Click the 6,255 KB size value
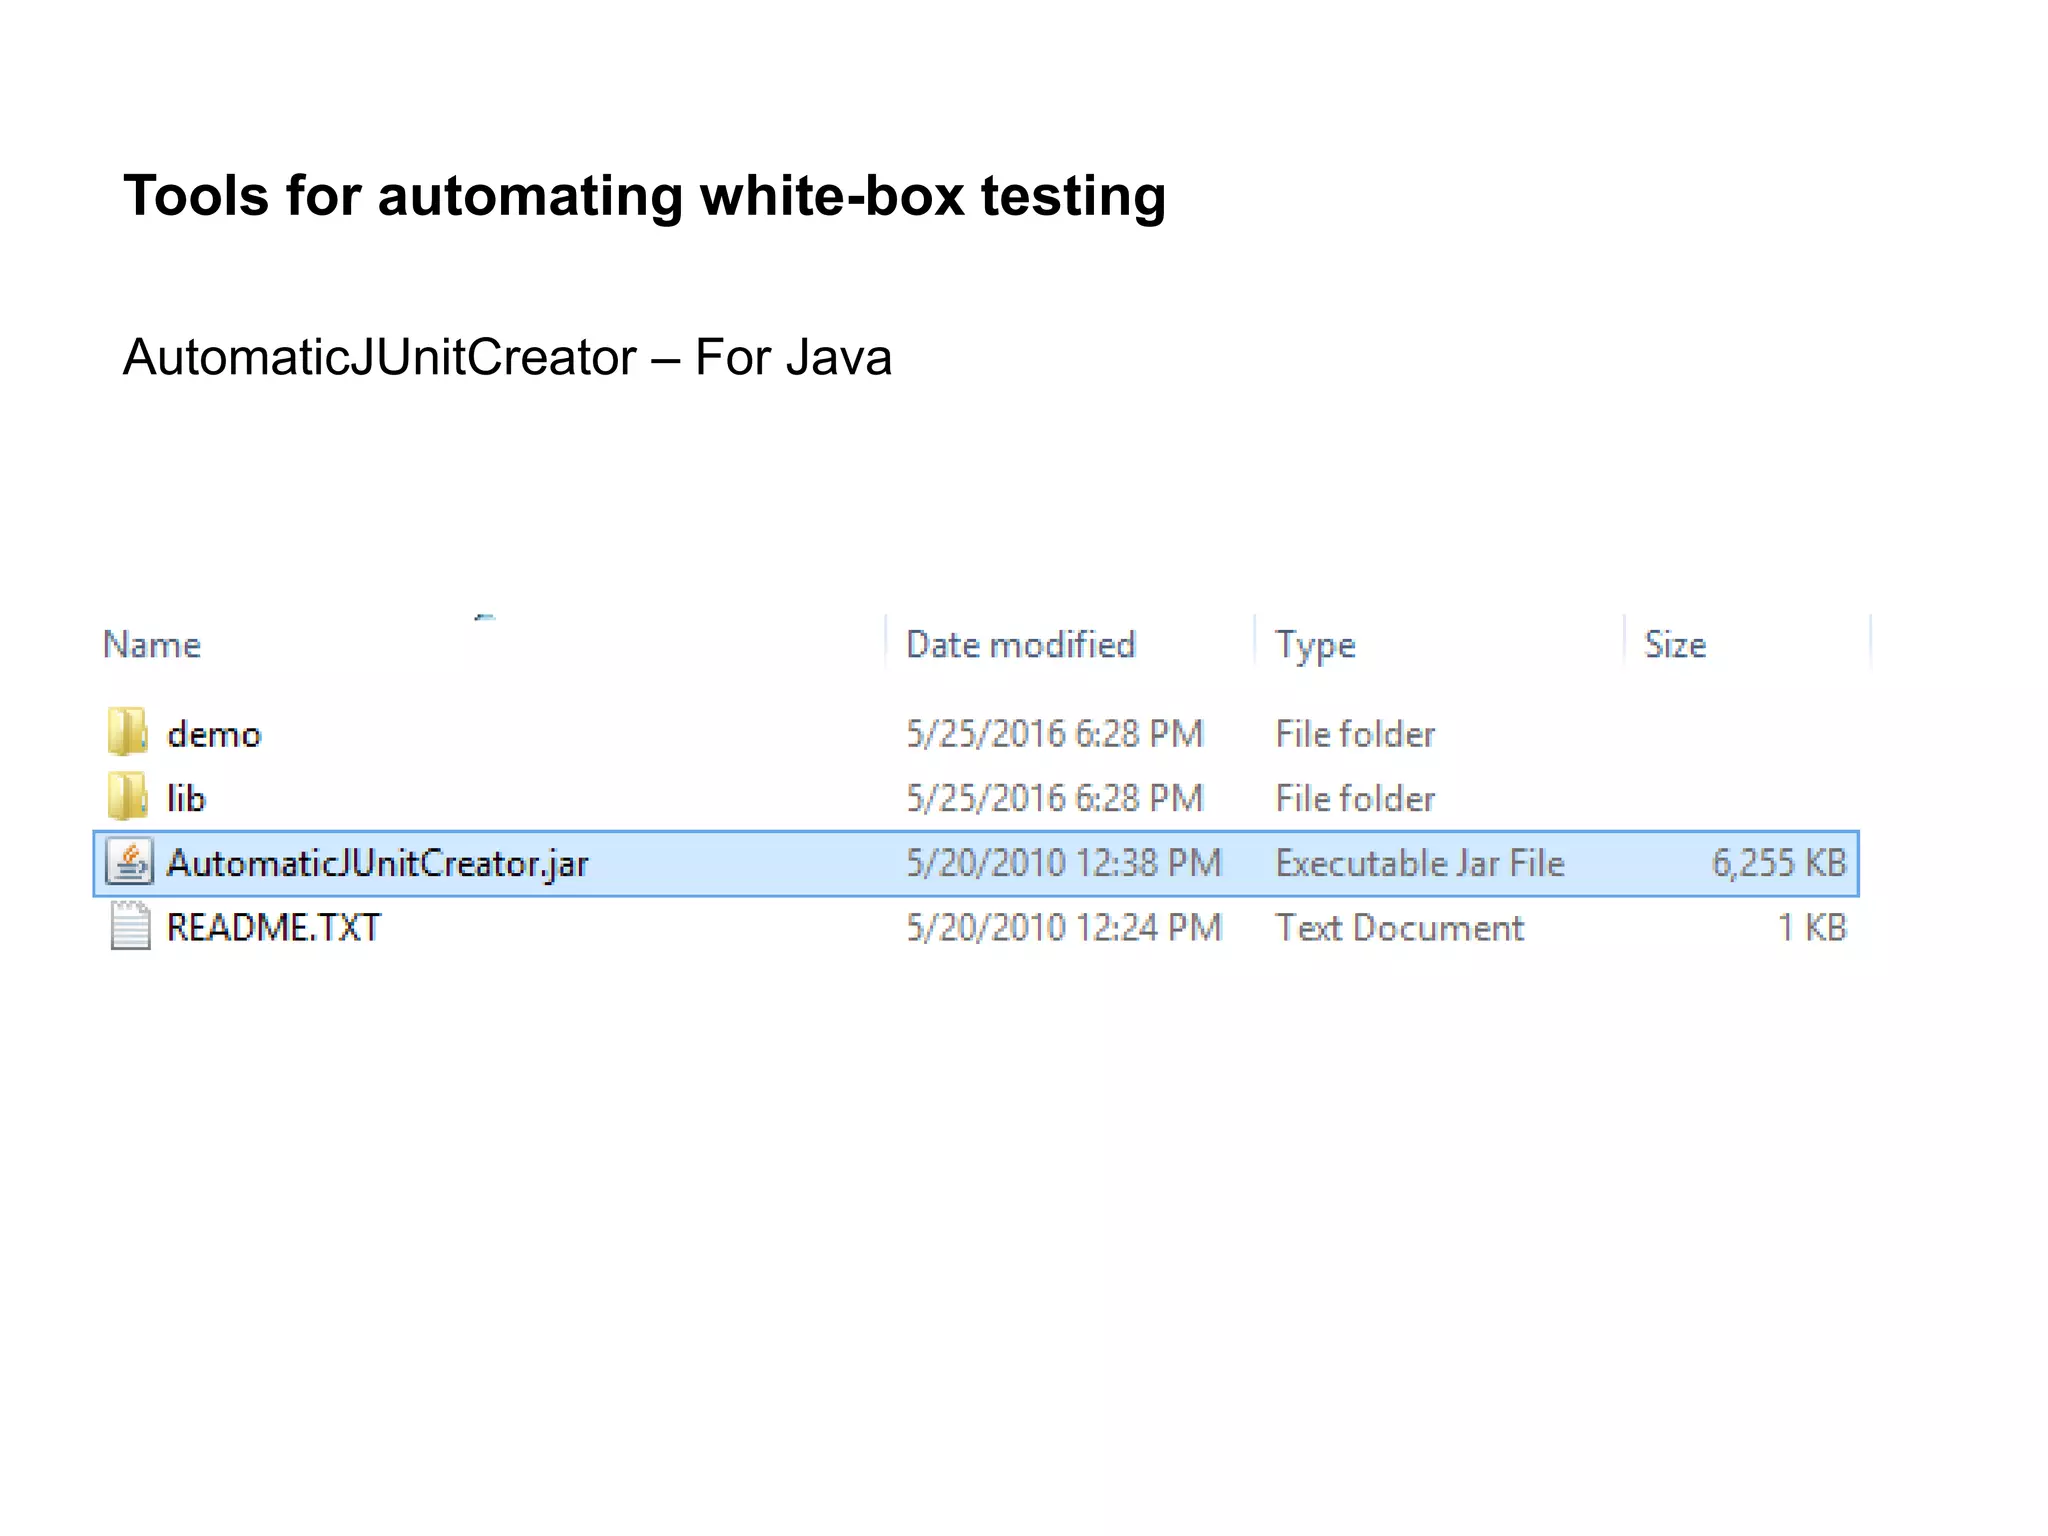The image size is (2048, 1536). tap(1779, 863)
